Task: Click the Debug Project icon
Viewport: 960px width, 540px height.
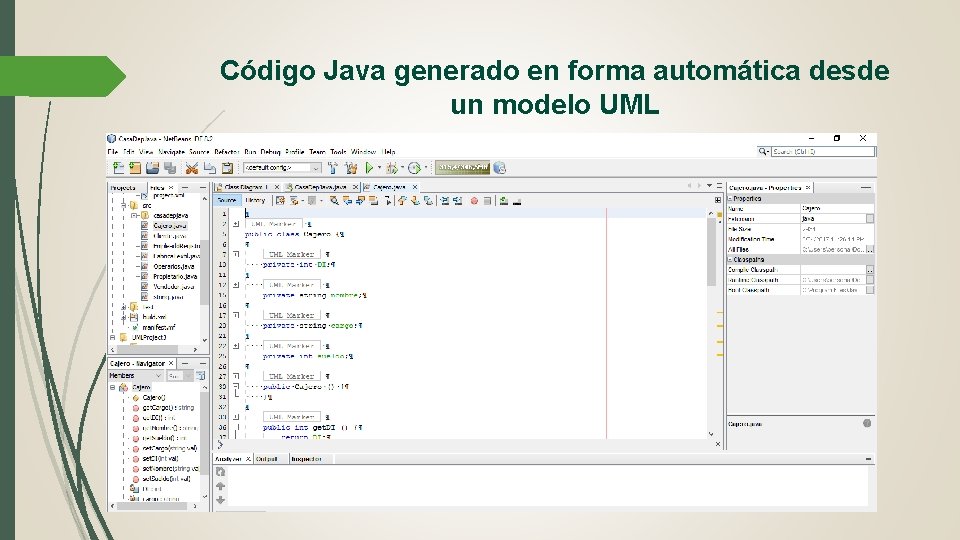Action: 392,168
